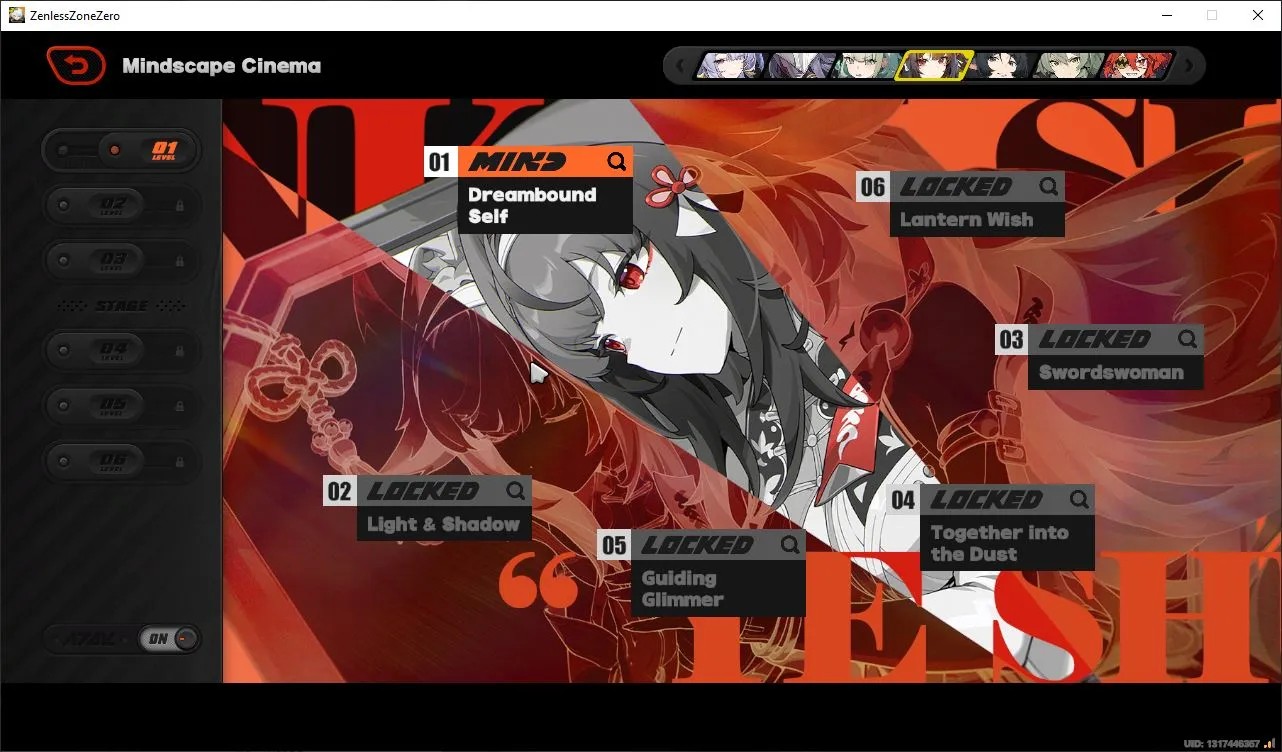This screenshot has width=1282, height=752.
Task: Toggle the 02 Level switch
Action: click(x=121, y=205)
